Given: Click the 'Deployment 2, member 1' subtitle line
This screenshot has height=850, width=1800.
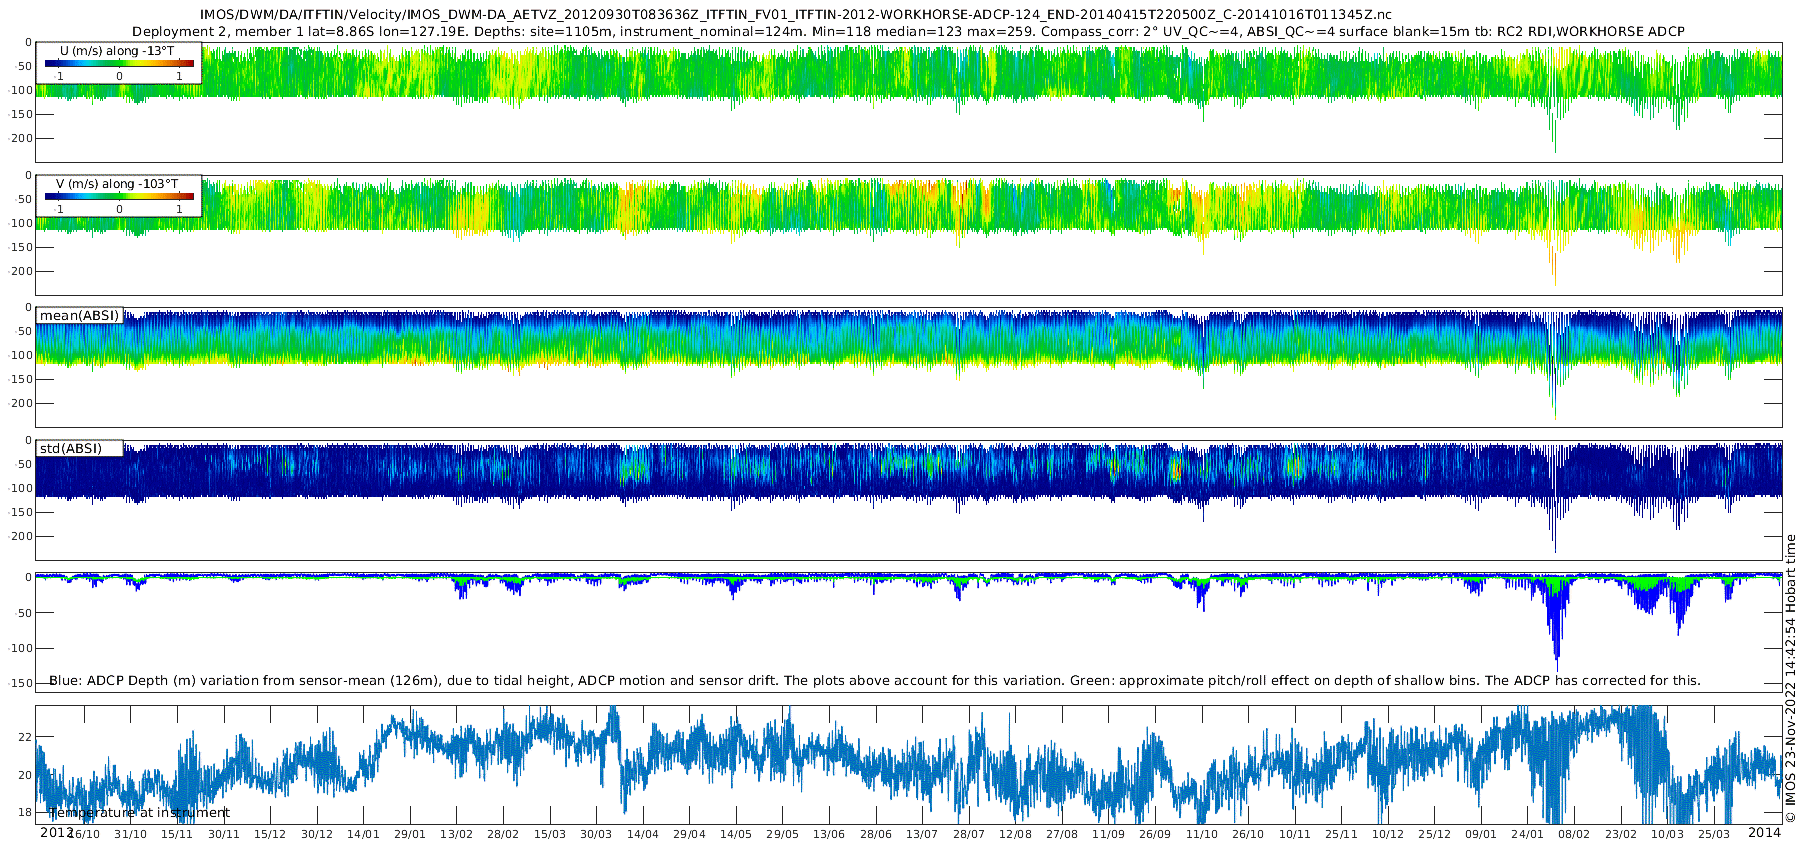Looking at the screenshot, I should click(908, 32).
